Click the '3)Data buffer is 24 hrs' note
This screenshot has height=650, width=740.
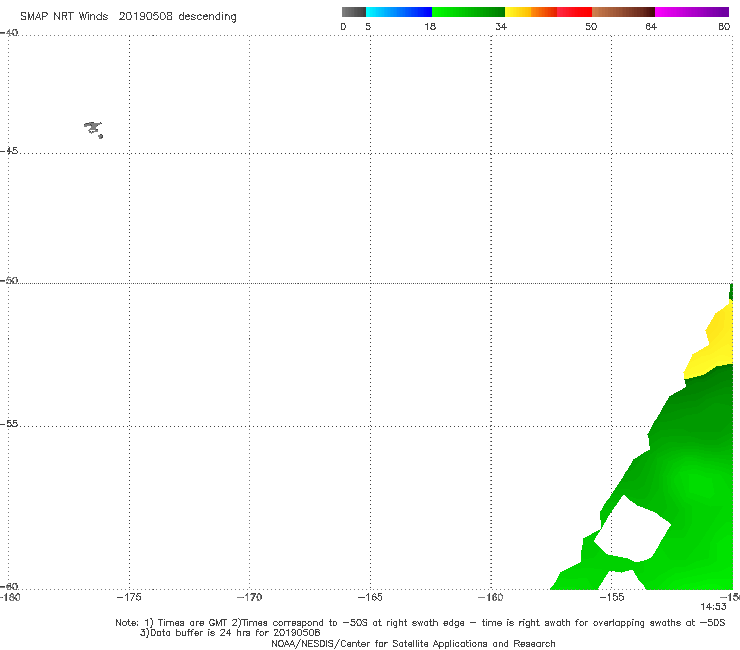tap(230, 633)
